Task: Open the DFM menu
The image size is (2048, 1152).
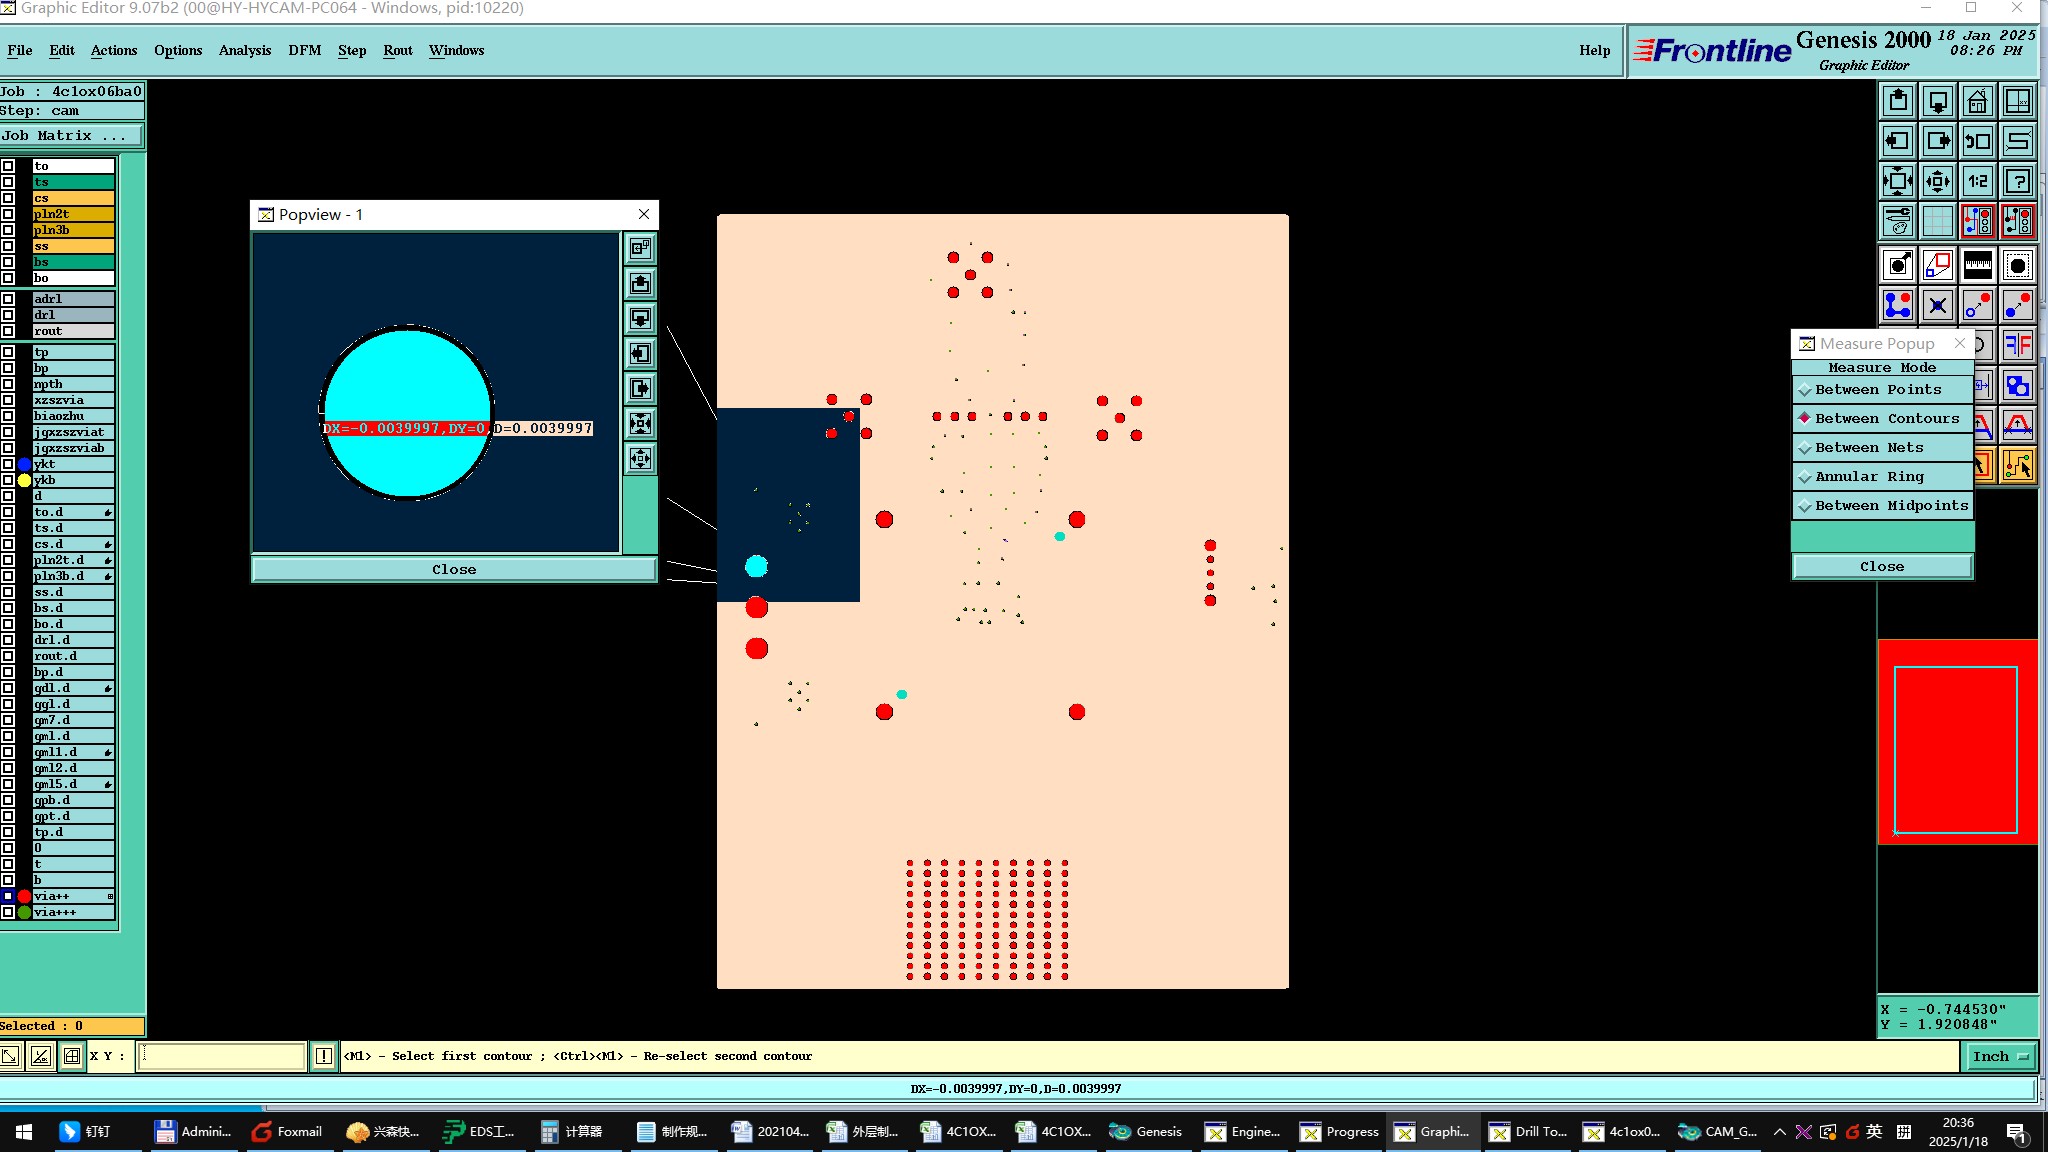Action: point(304,50)
